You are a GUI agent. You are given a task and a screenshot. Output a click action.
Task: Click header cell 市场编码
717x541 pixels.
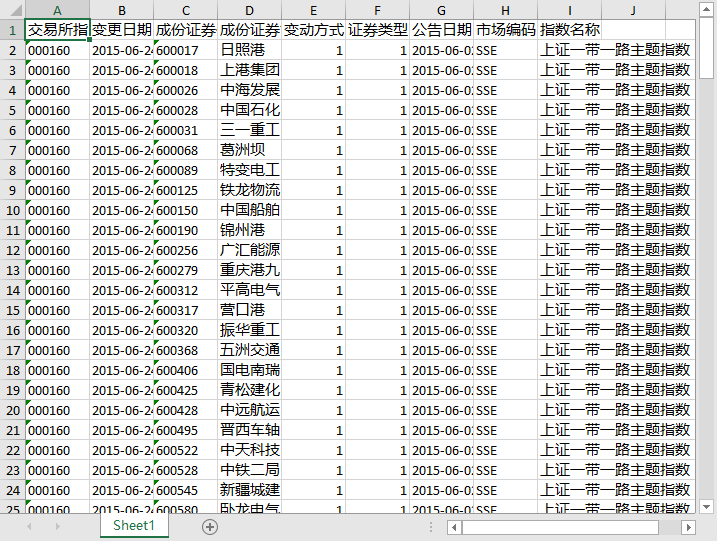[x=506, y=30]
